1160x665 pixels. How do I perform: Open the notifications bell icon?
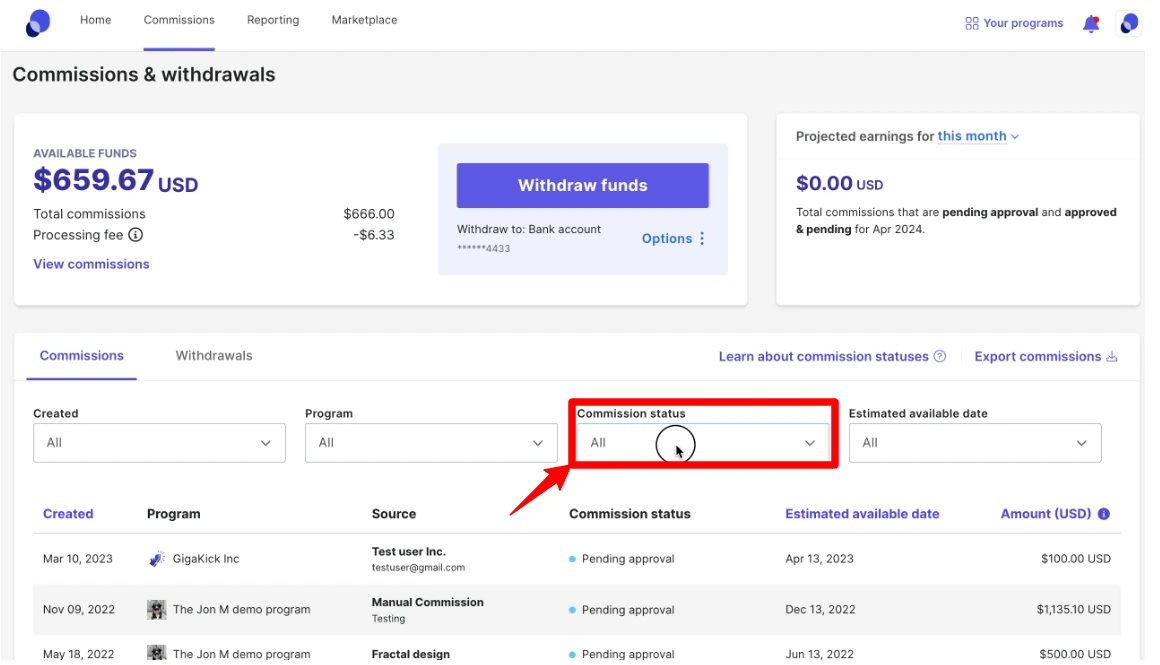coord(1091,23)
